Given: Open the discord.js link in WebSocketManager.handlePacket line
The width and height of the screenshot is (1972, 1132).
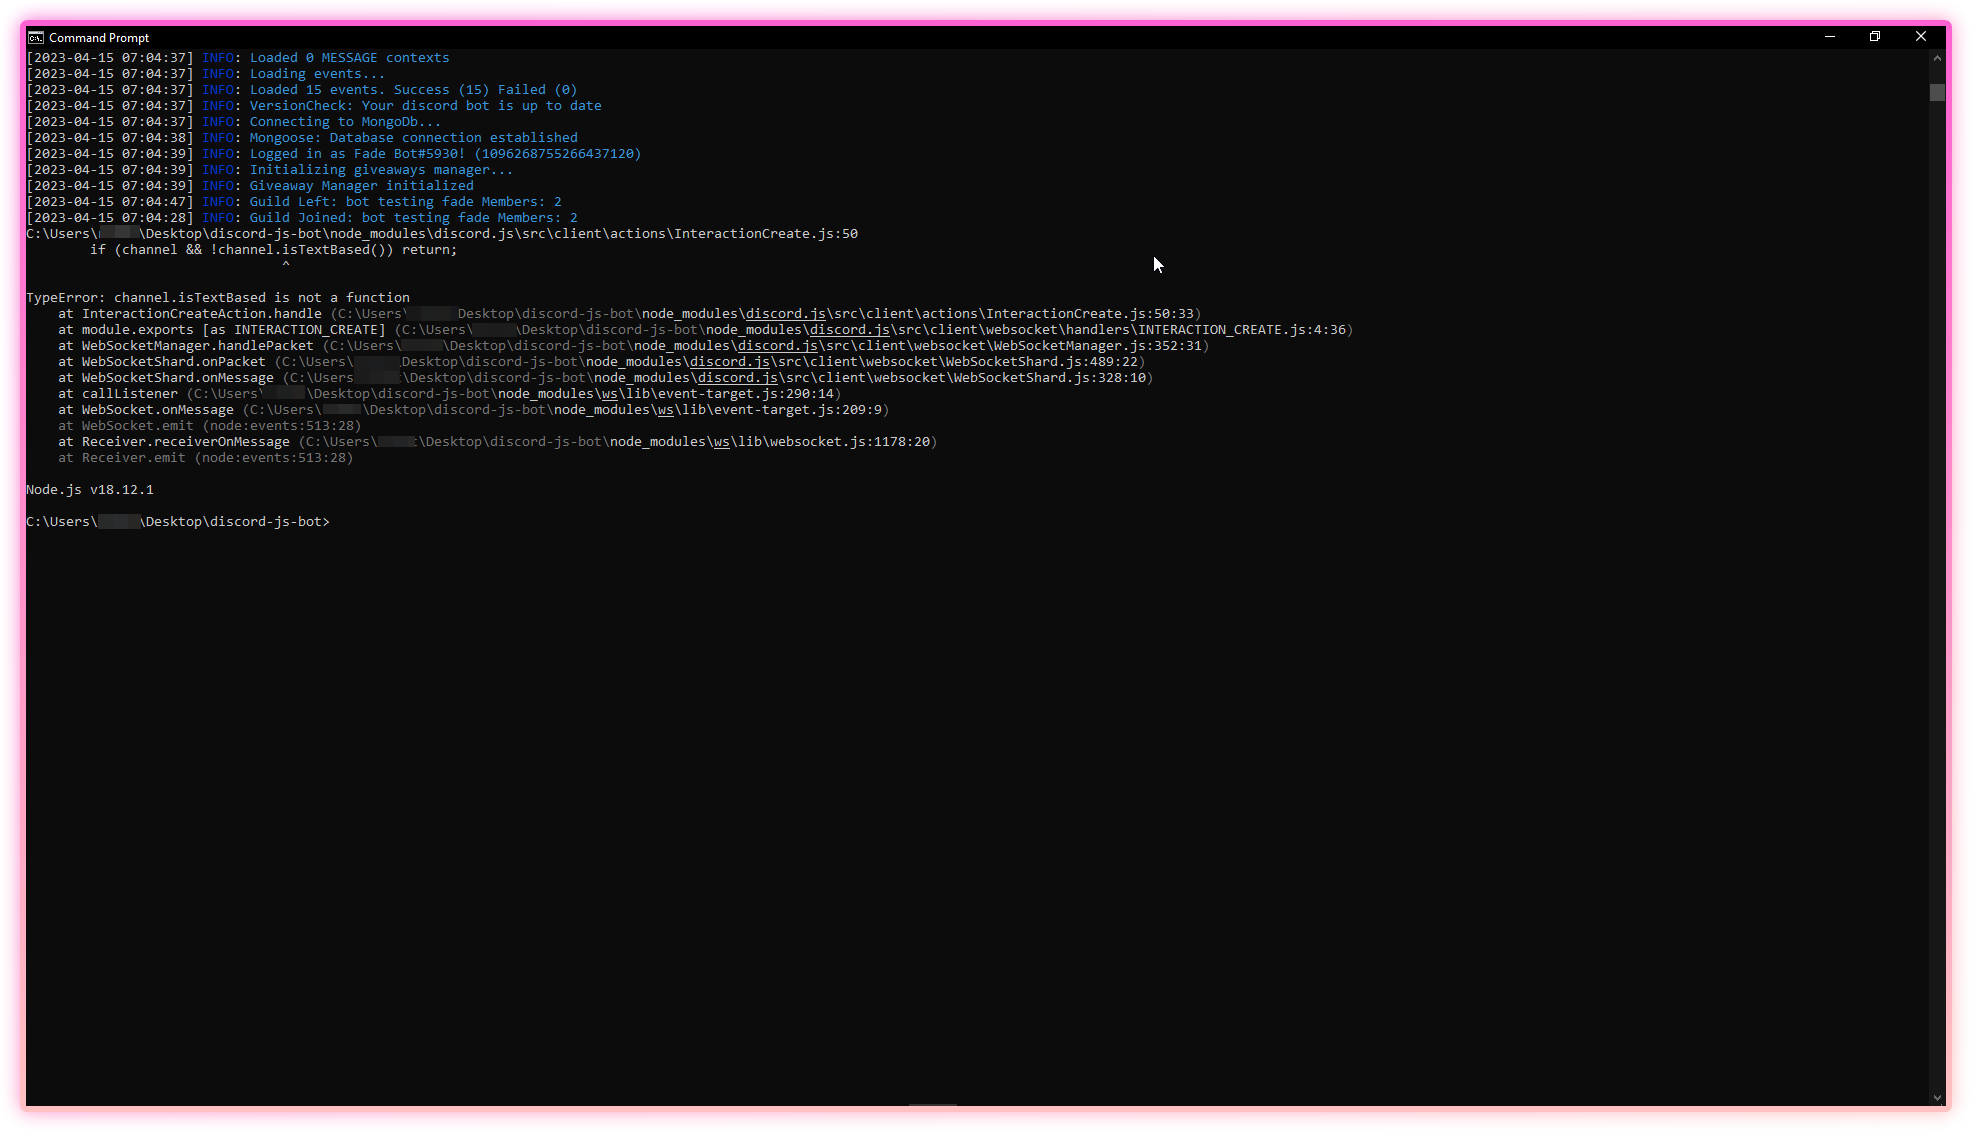Looking at the screenshot, I should point(776,345).
